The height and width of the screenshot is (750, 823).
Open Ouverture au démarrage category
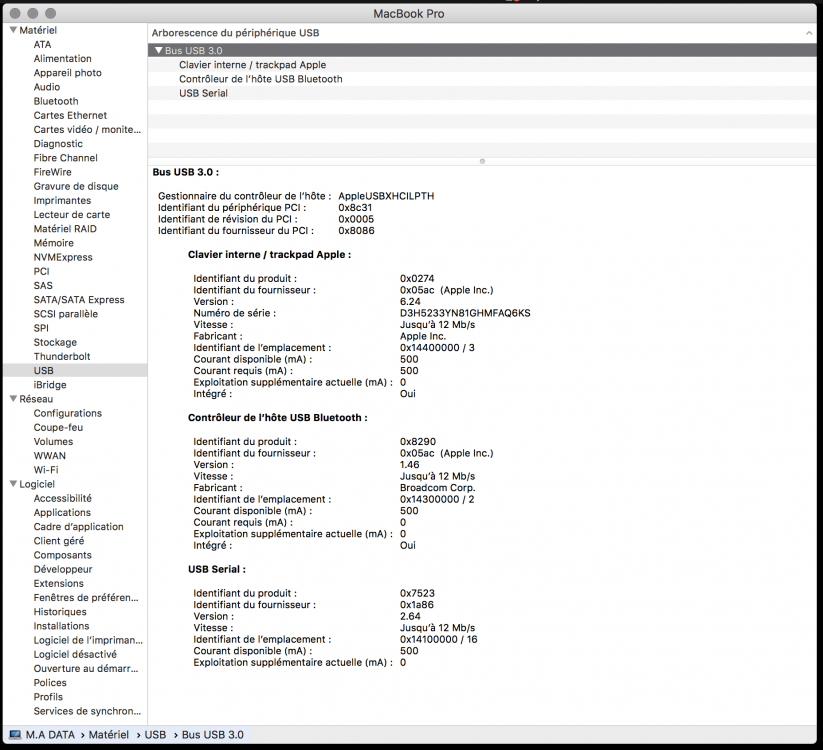click(86, 668)
